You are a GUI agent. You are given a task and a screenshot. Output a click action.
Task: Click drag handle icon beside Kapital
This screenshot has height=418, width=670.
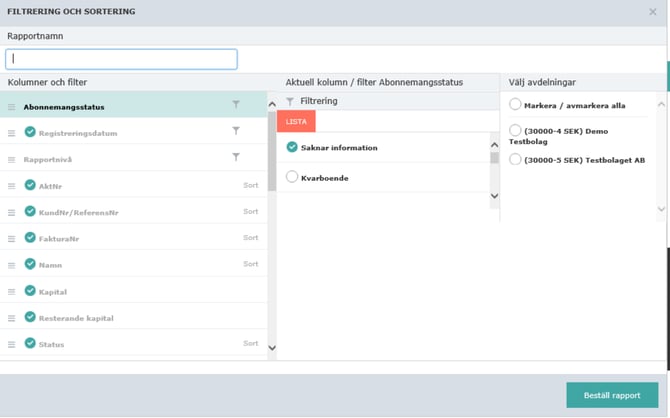tap(12, 292)
